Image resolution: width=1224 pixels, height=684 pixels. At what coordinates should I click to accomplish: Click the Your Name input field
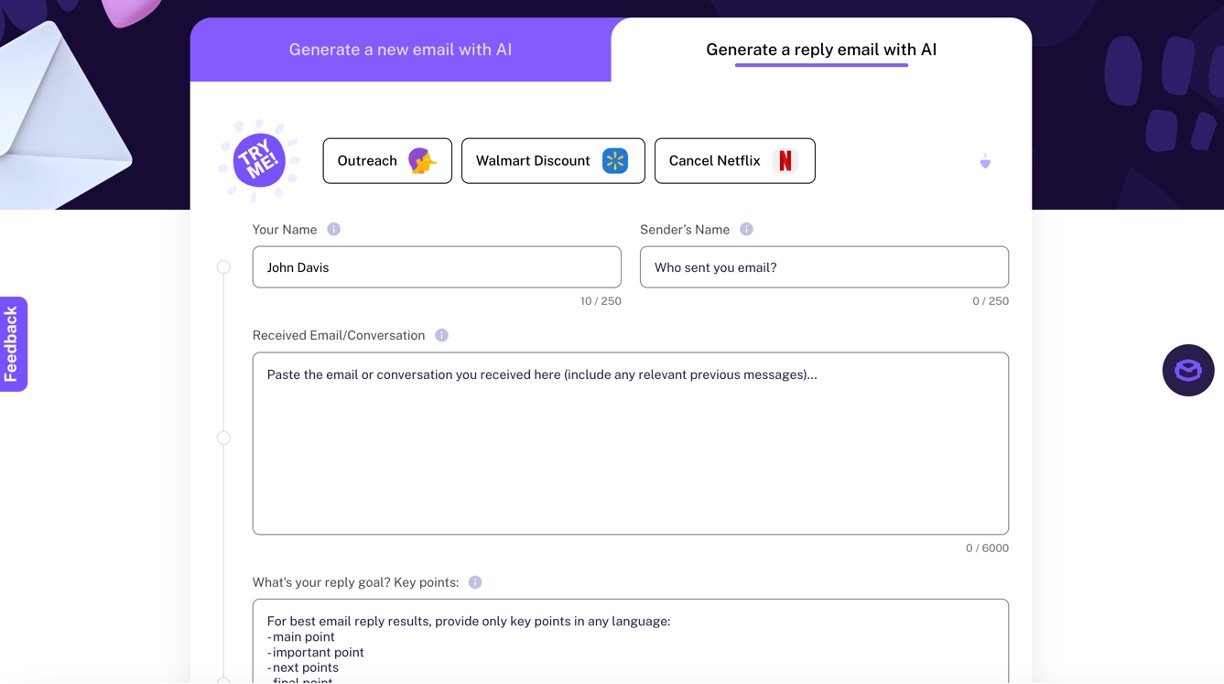[436, 267]
